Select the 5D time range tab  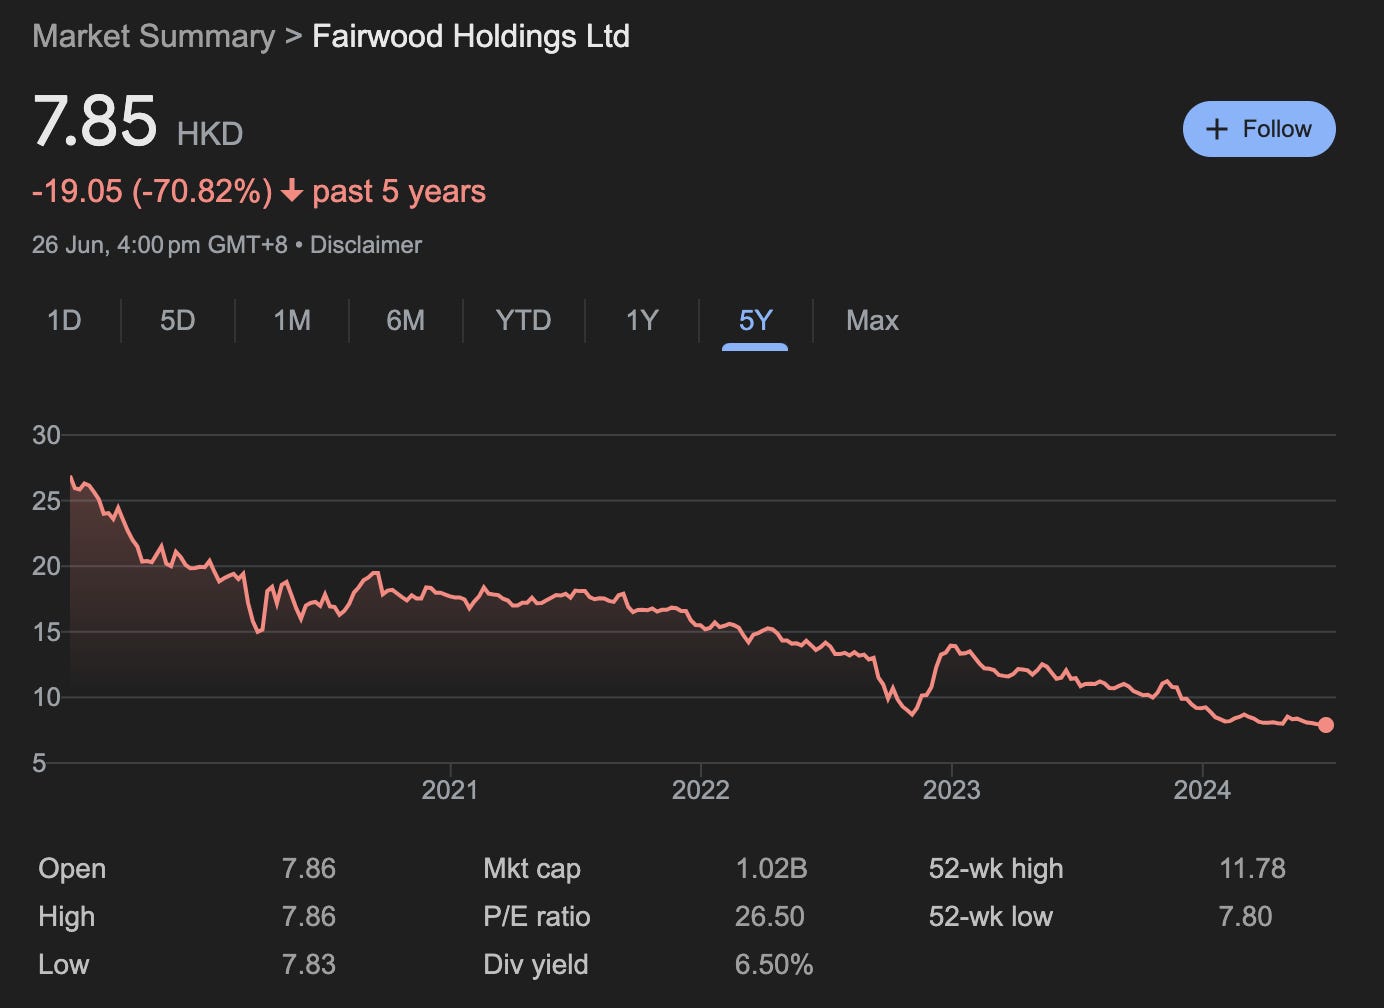pos(177,320)
